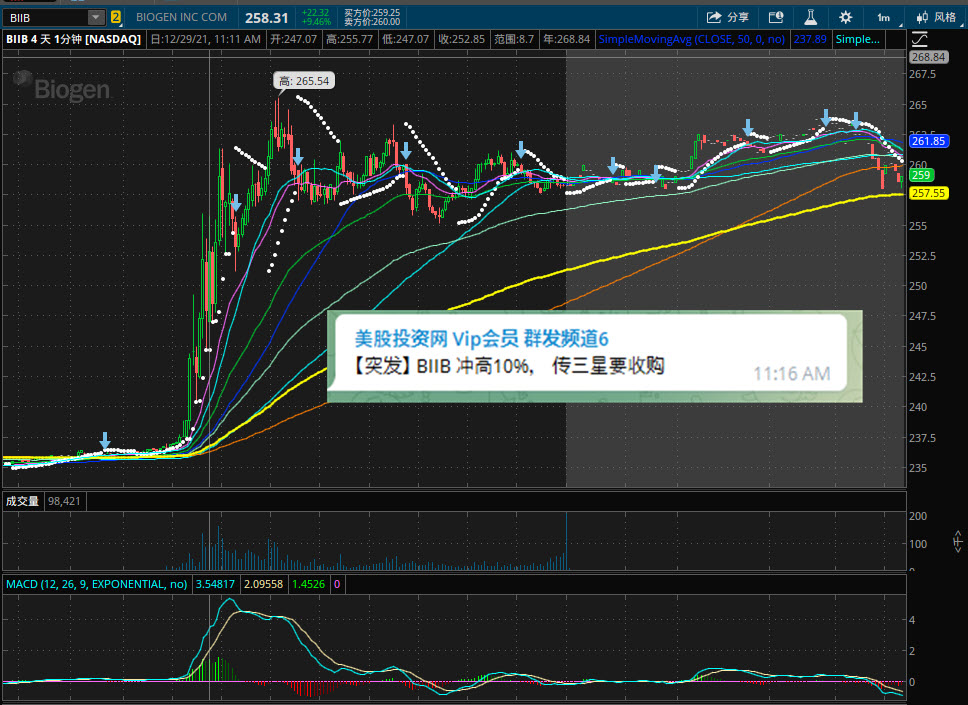Screen dimensions: 968x705
Task: Click the price axis scale curve icon
Action: (x=919, y=40)
